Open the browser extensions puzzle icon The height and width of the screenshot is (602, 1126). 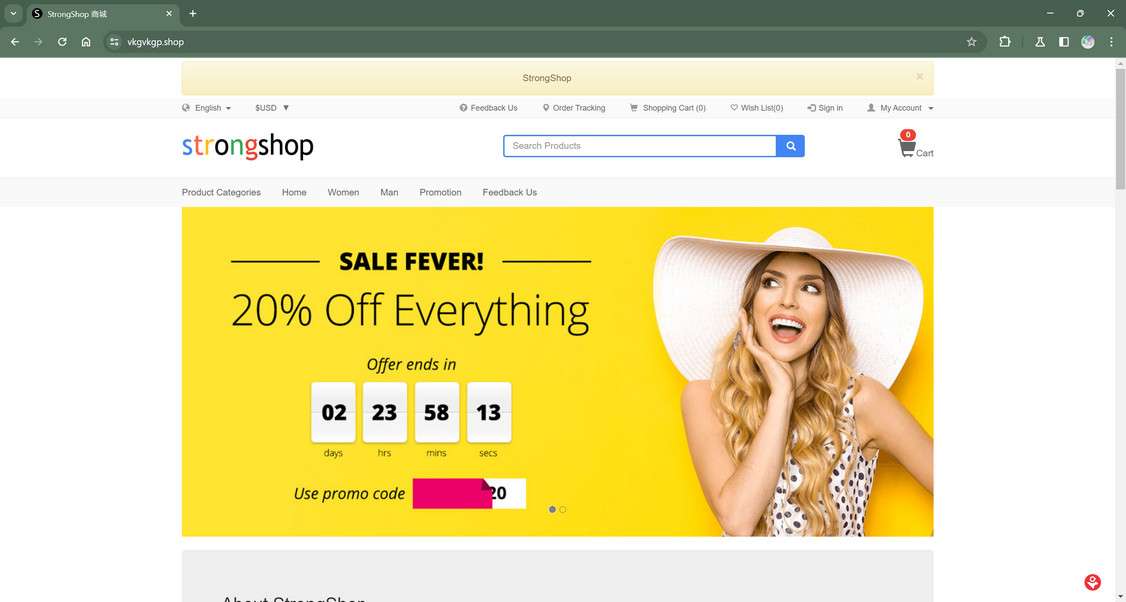pyautogui.click(x=1005, y=42)
